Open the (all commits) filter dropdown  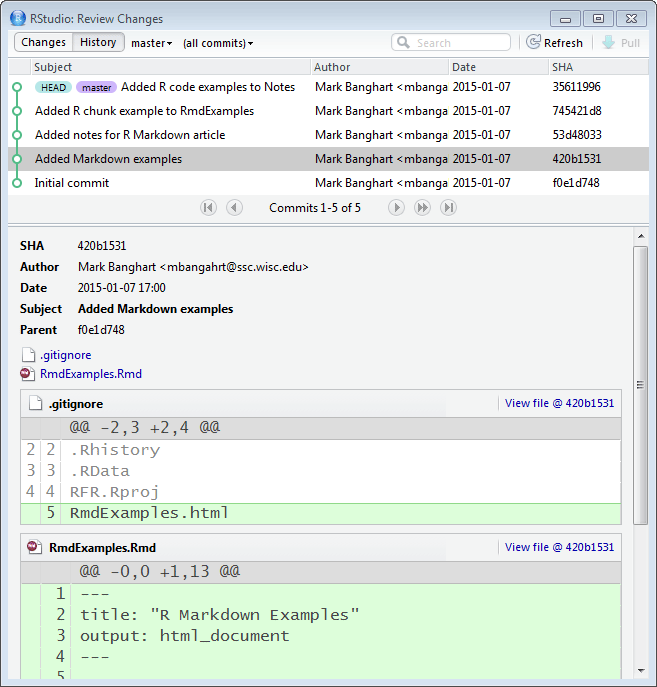(x=218, y=43)
